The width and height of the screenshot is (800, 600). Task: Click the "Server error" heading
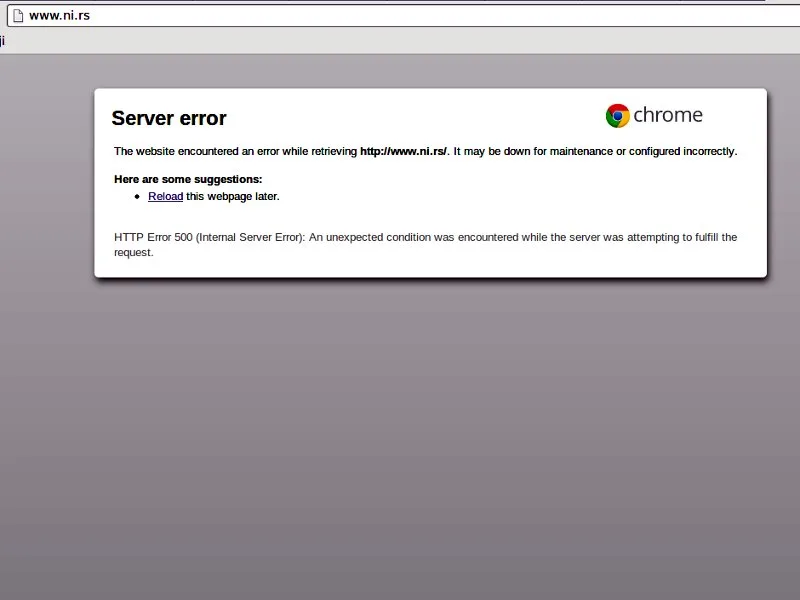[169, 118]
